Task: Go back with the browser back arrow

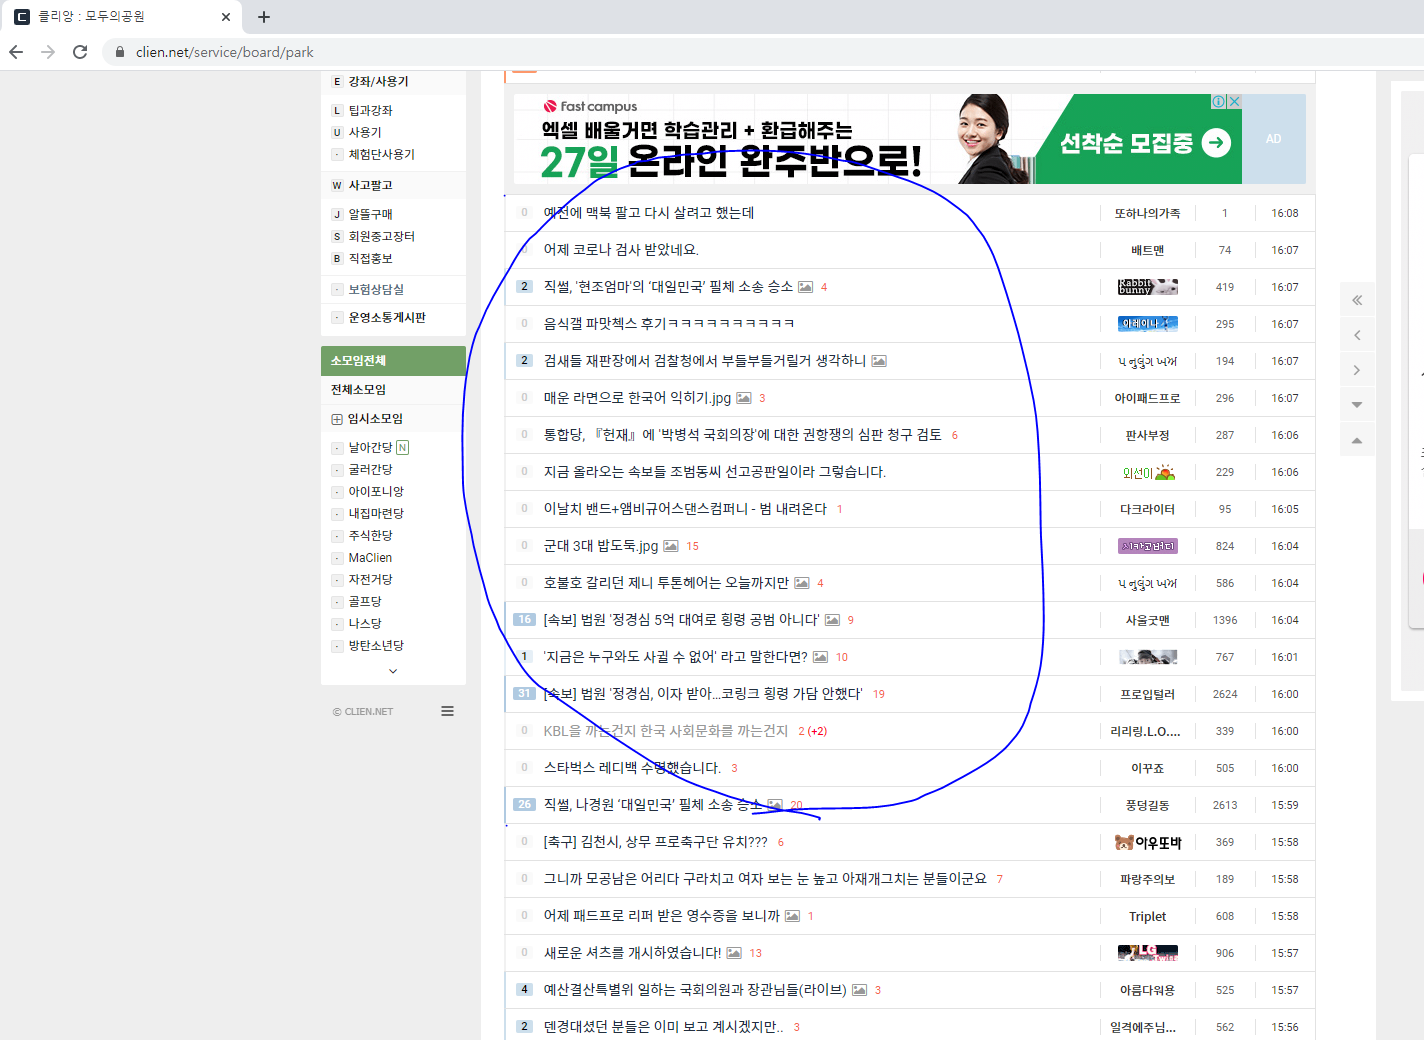Action: [x=16, y=52]
